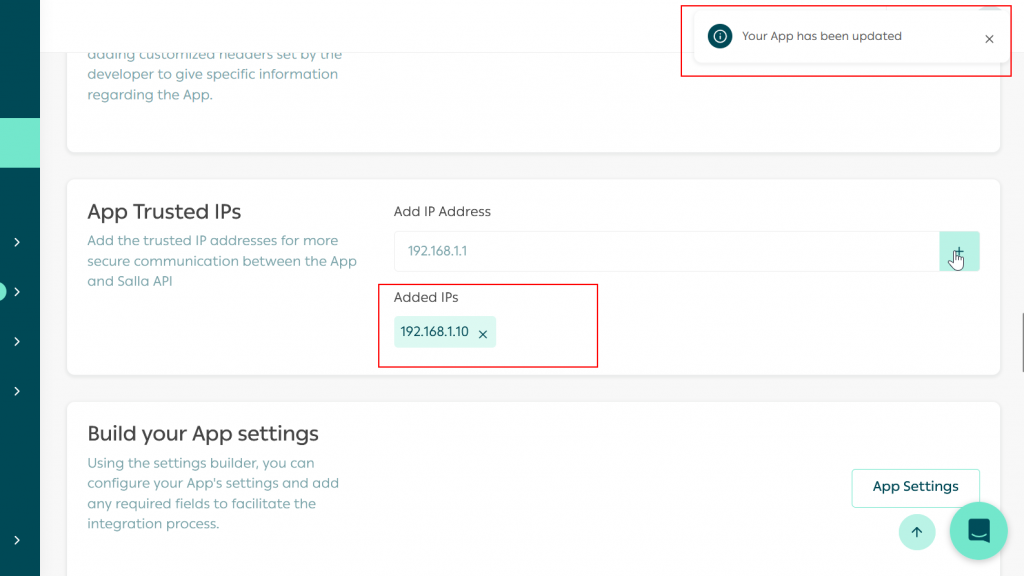Open the Intercom chat bubble

(x=978, y=531)
